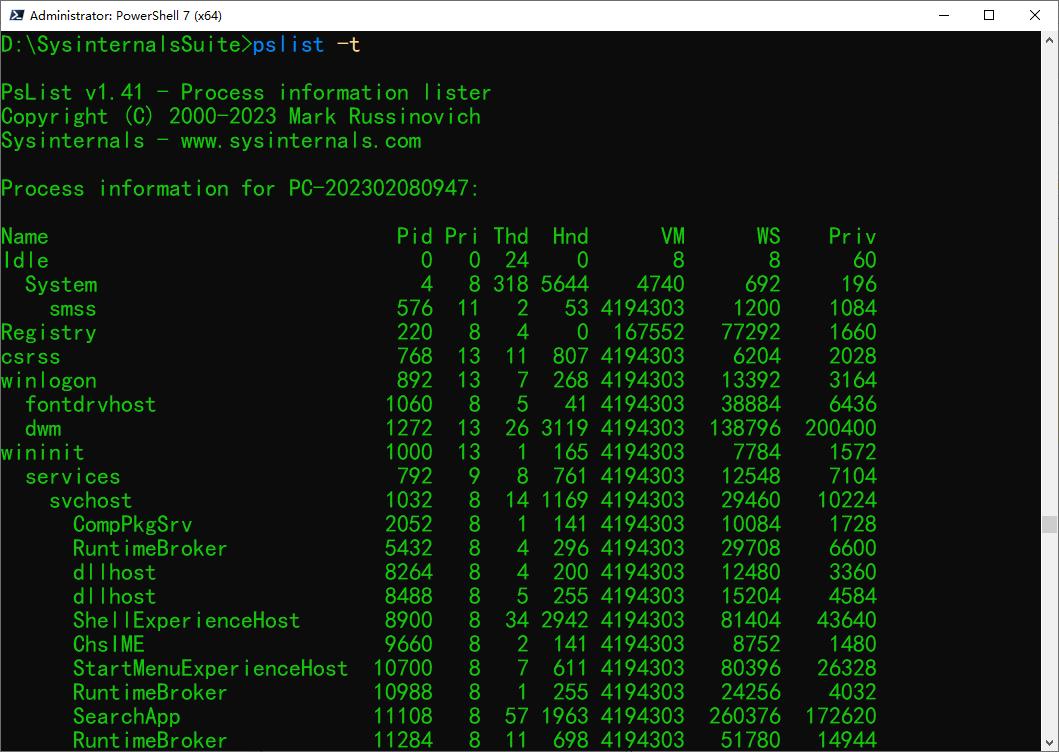Click the 'D:\SysinternalsSuite>' prompt text

tap(126, 45)
